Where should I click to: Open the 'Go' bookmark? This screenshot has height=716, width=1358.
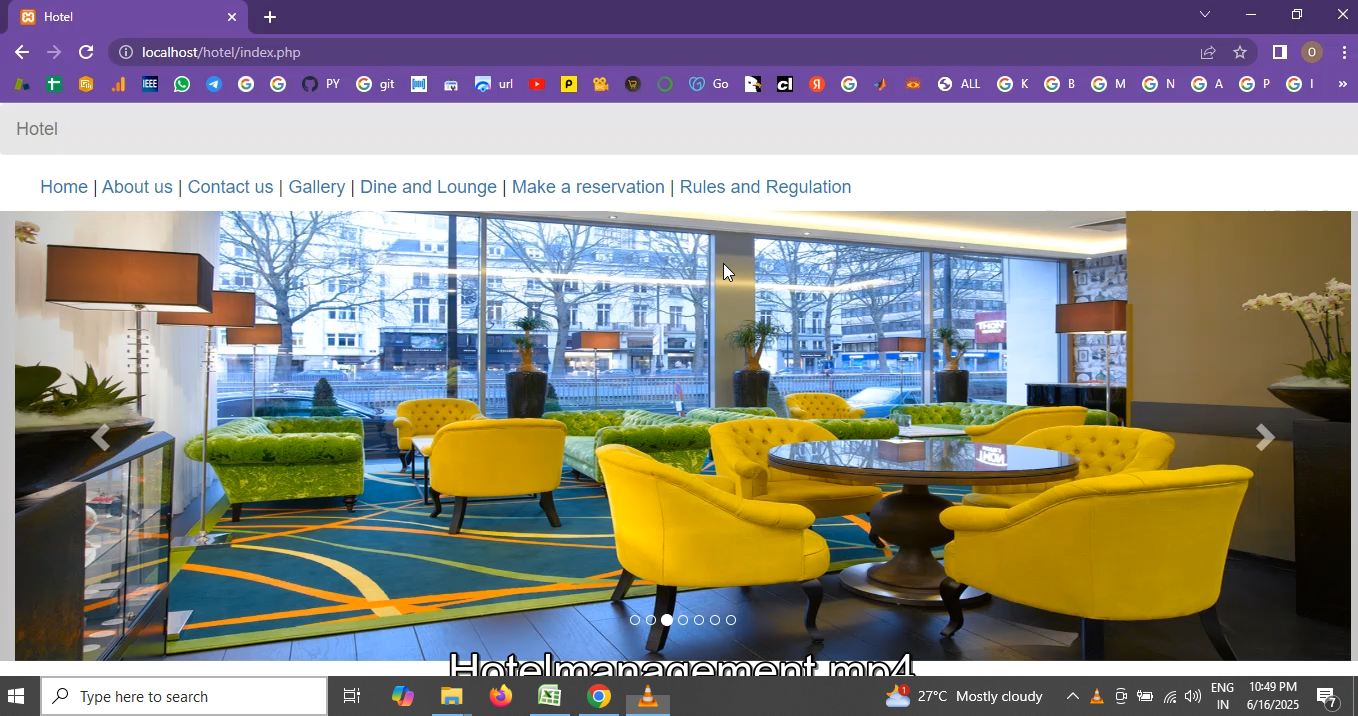pos(709,84)
